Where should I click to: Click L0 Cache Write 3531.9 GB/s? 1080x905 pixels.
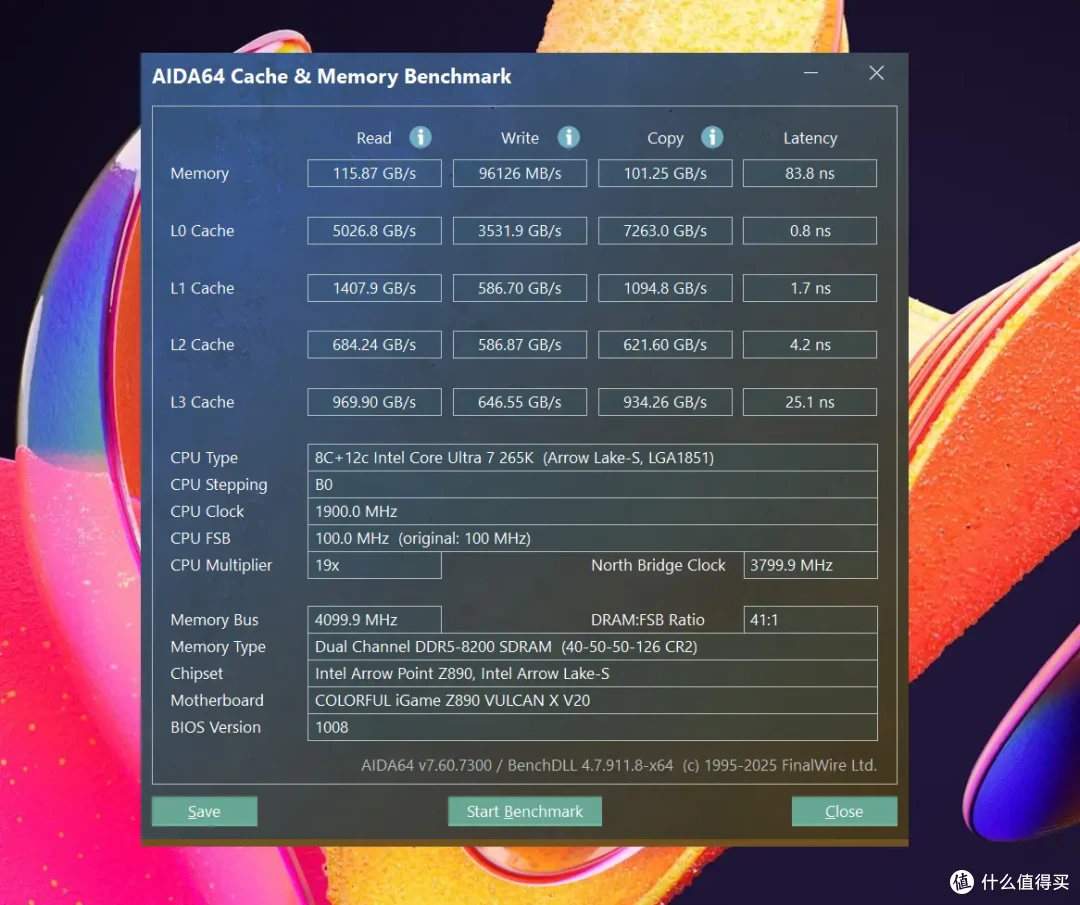coord(520,231)
